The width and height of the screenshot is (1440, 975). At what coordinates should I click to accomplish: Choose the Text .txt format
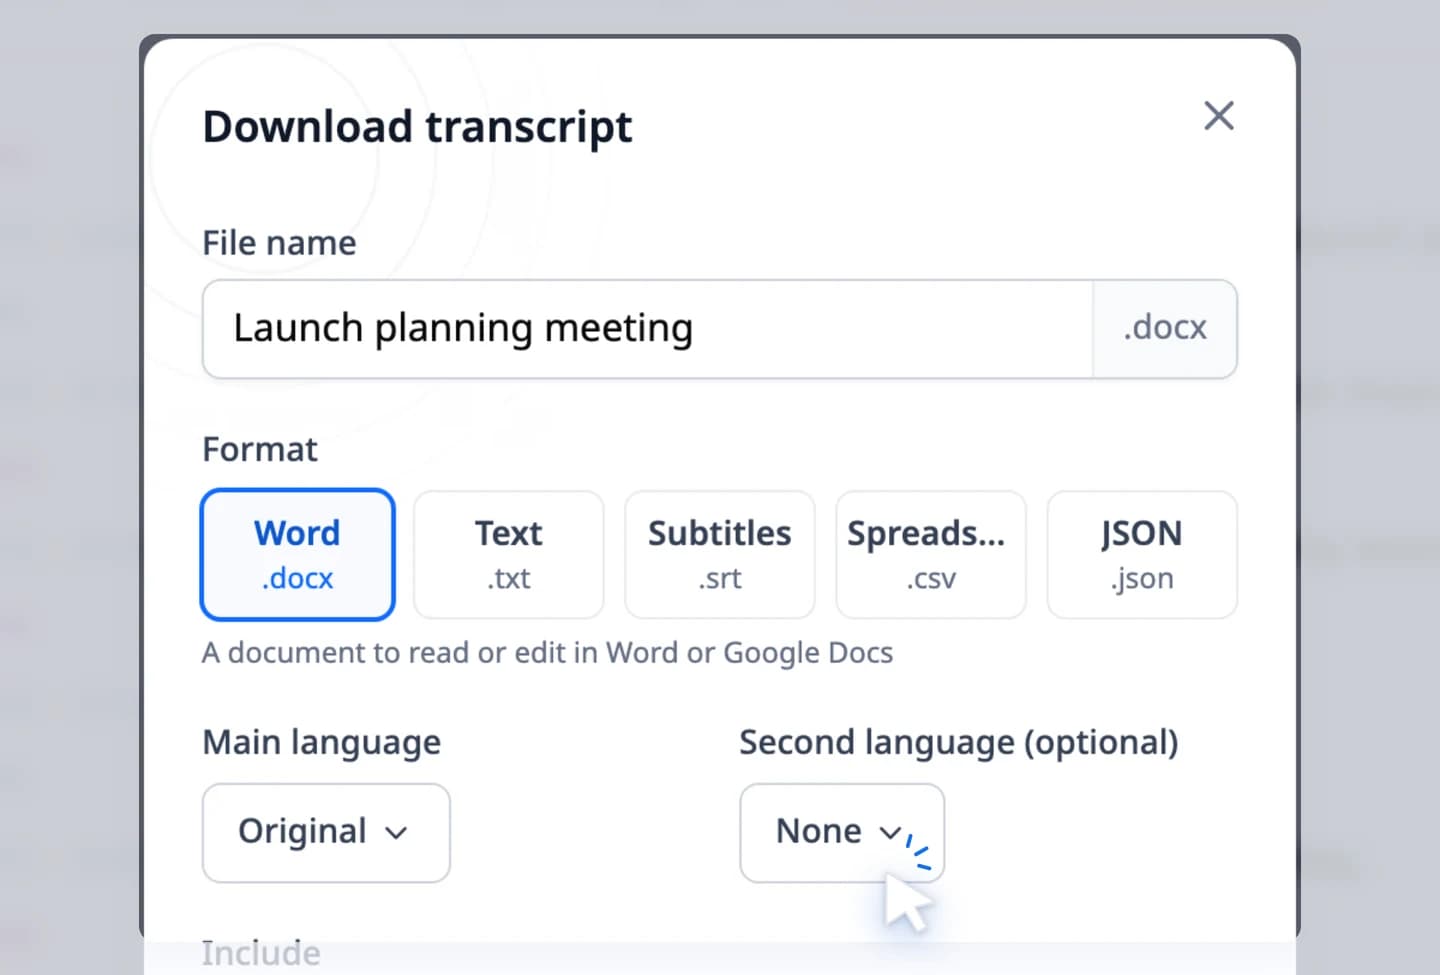tap(508, 555)
